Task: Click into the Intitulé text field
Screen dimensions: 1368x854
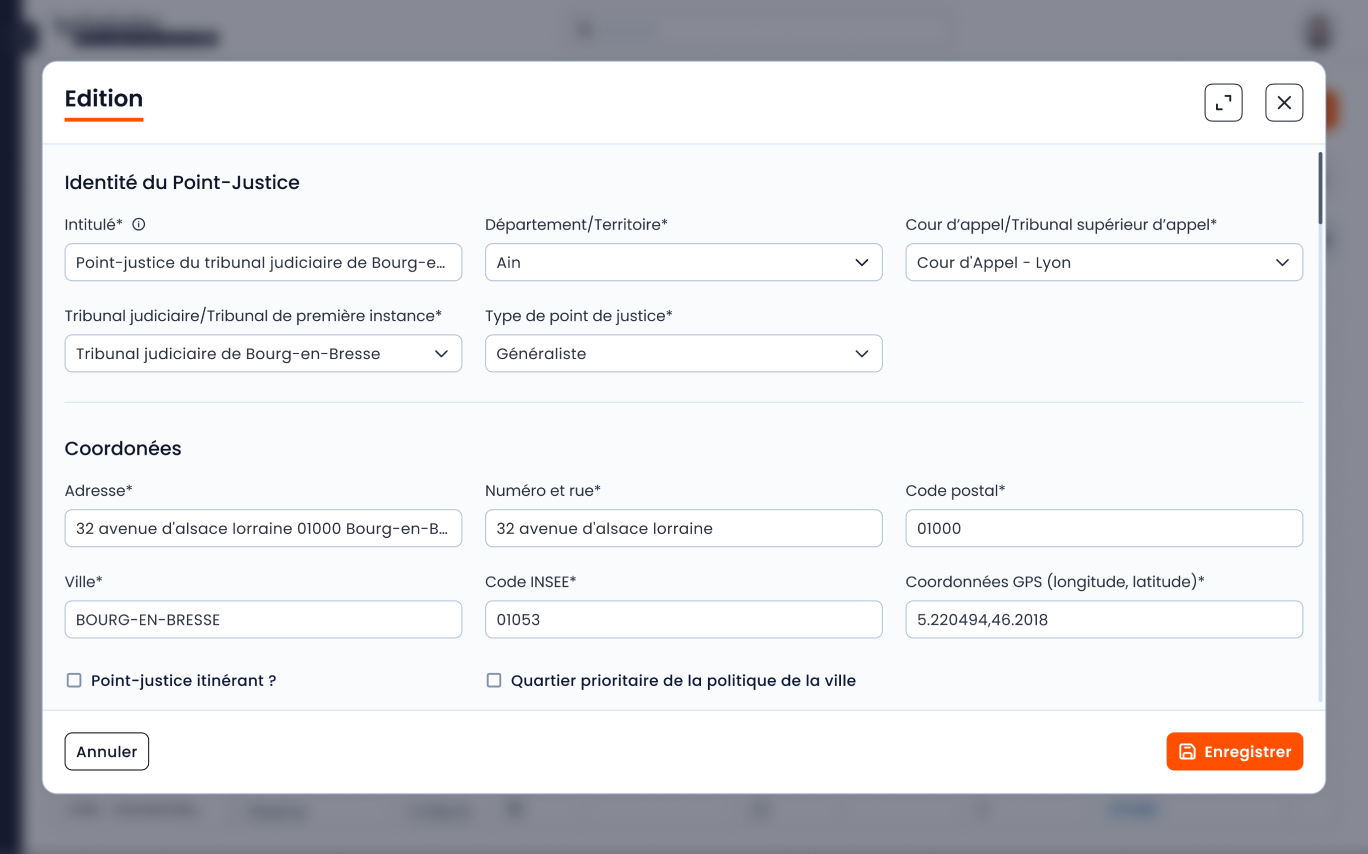Action: tap(262, 263)
